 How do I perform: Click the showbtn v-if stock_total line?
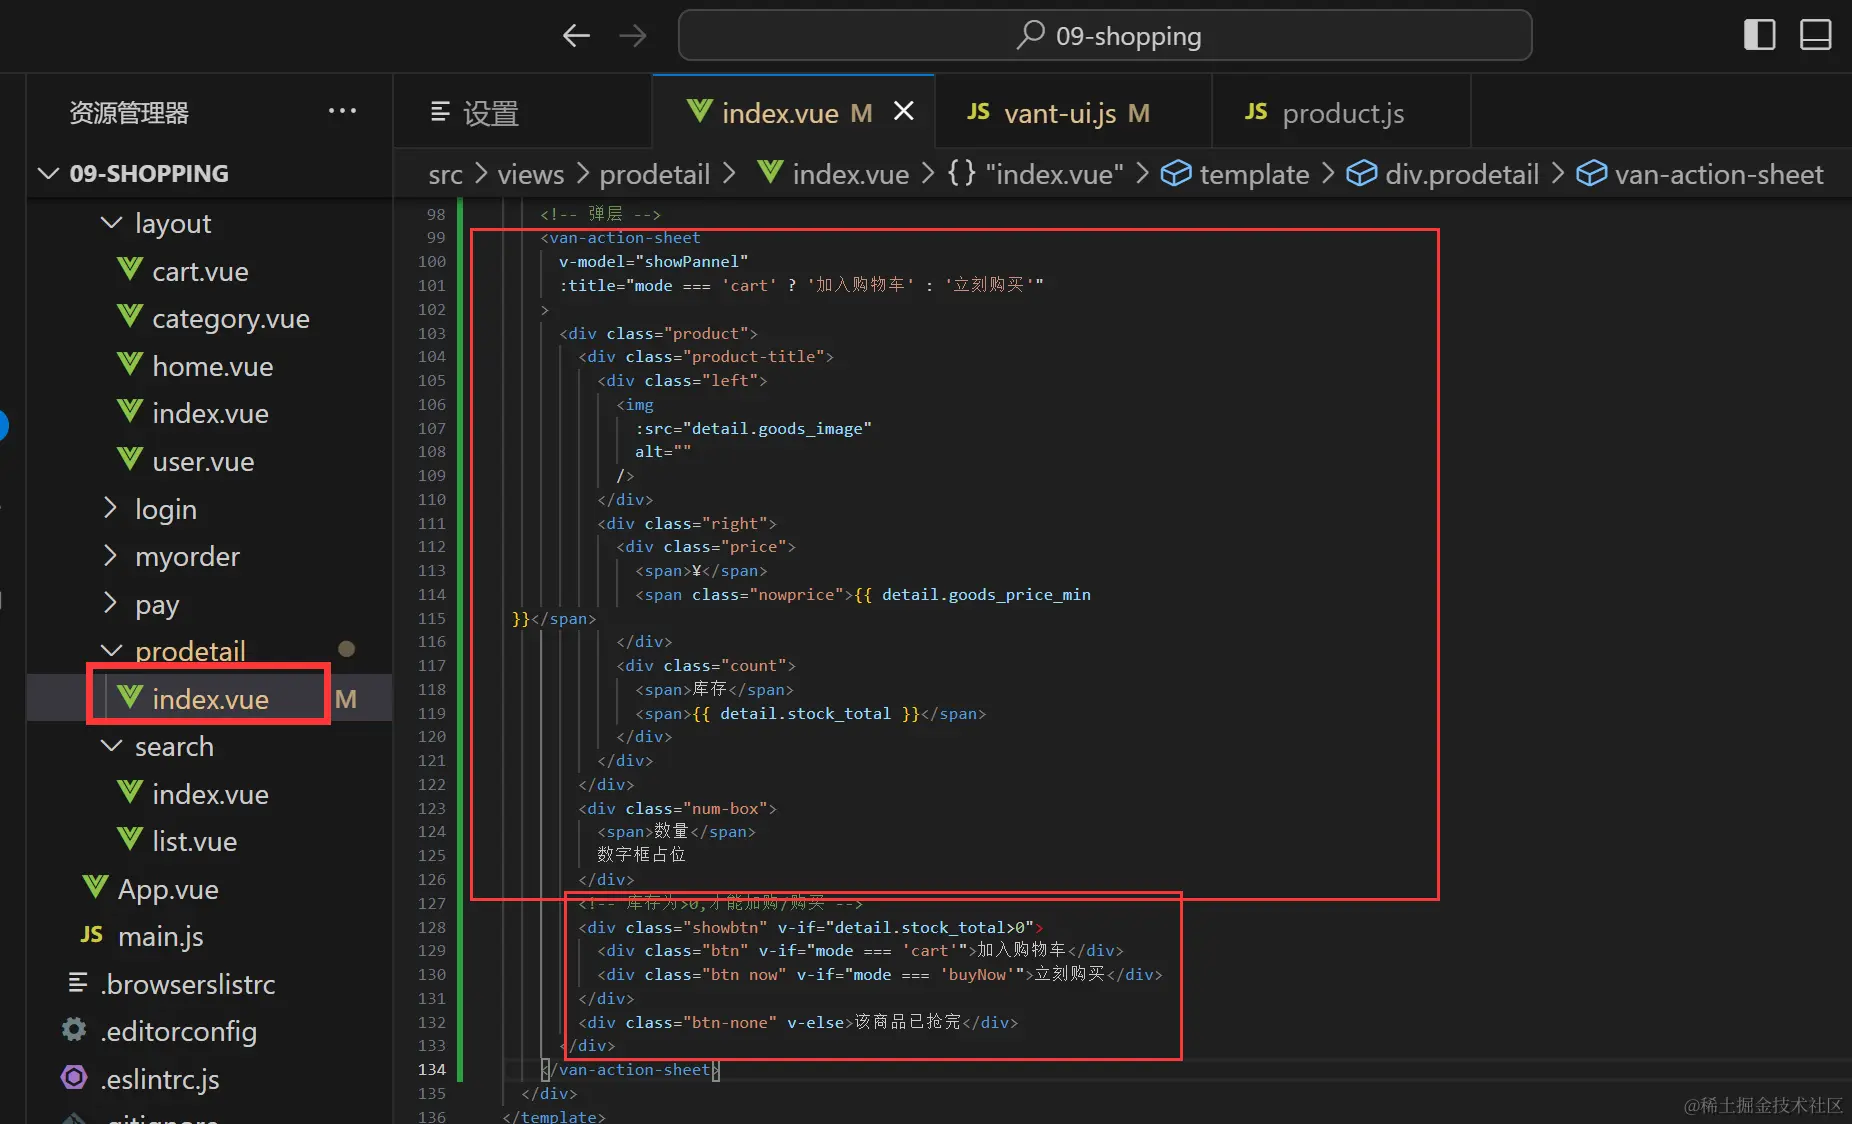(x=810, y=928)
